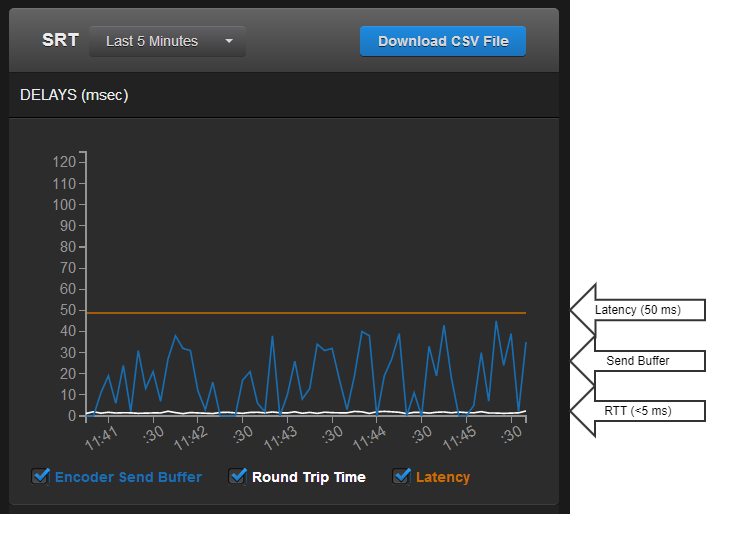
Task: Click the 120 value on y-axis
Action: 64,162
